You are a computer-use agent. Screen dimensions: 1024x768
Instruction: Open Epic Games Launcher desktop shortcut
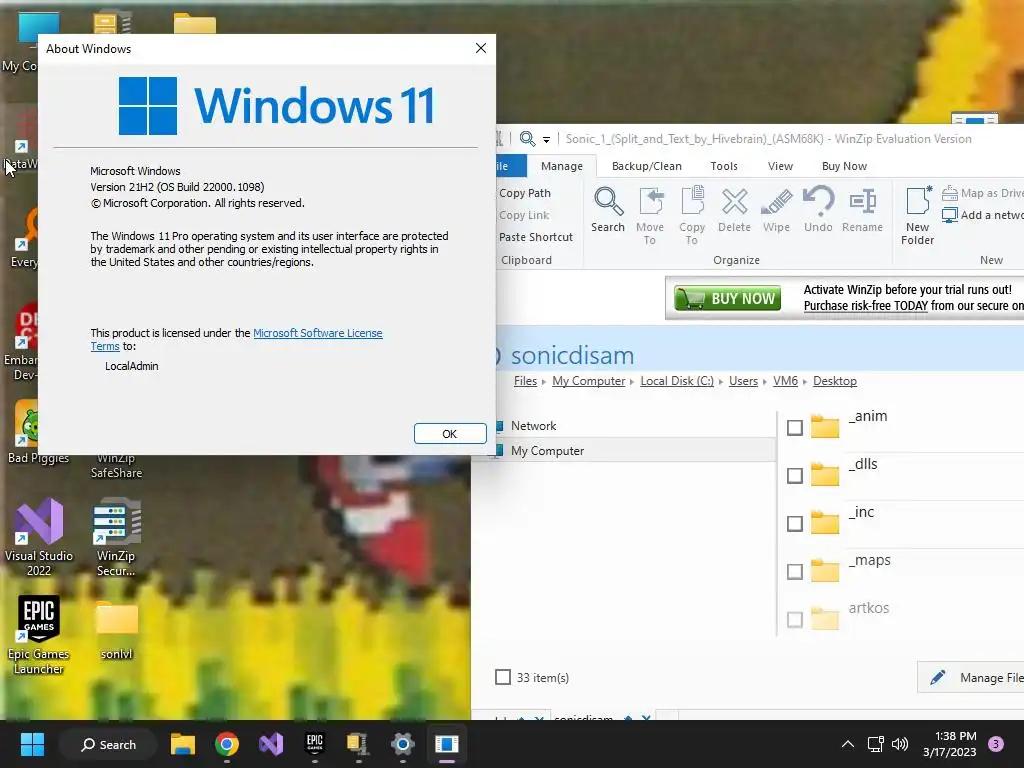[39, 635]
